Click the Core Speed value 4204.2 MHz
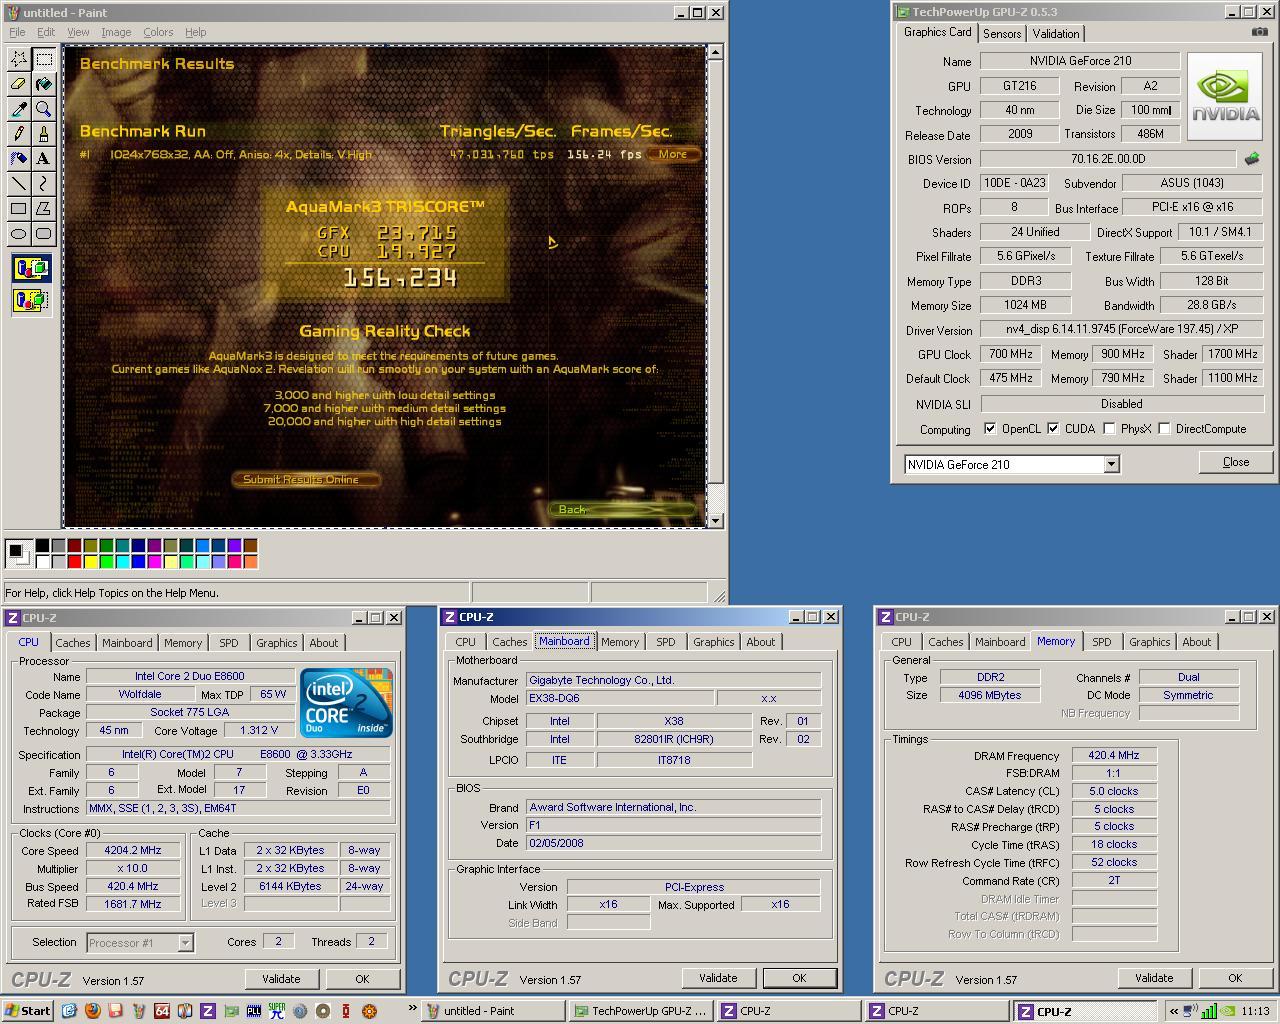 point(133,850)
